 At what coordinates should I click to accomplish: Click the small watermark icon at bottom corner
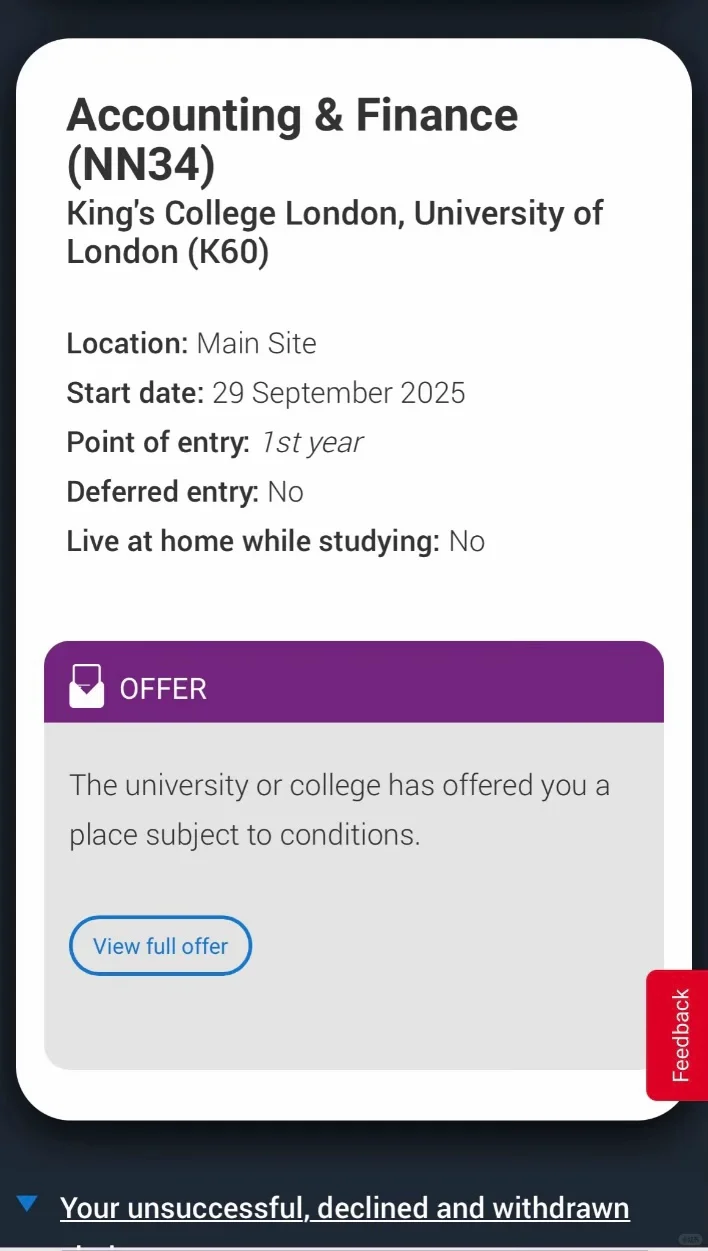pyautogui.click(x=689, y=1238)
